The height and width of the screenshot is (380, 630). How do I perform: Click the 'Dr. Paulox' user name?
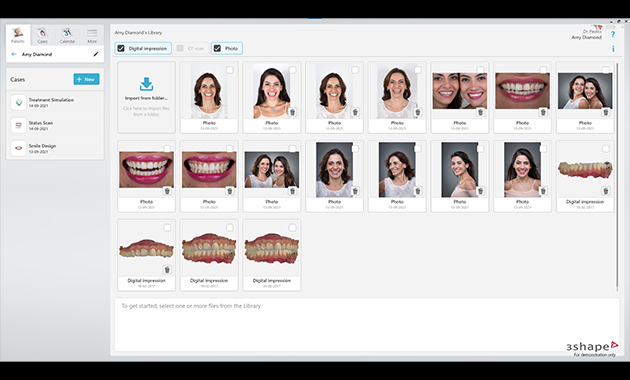pos(592,31)
